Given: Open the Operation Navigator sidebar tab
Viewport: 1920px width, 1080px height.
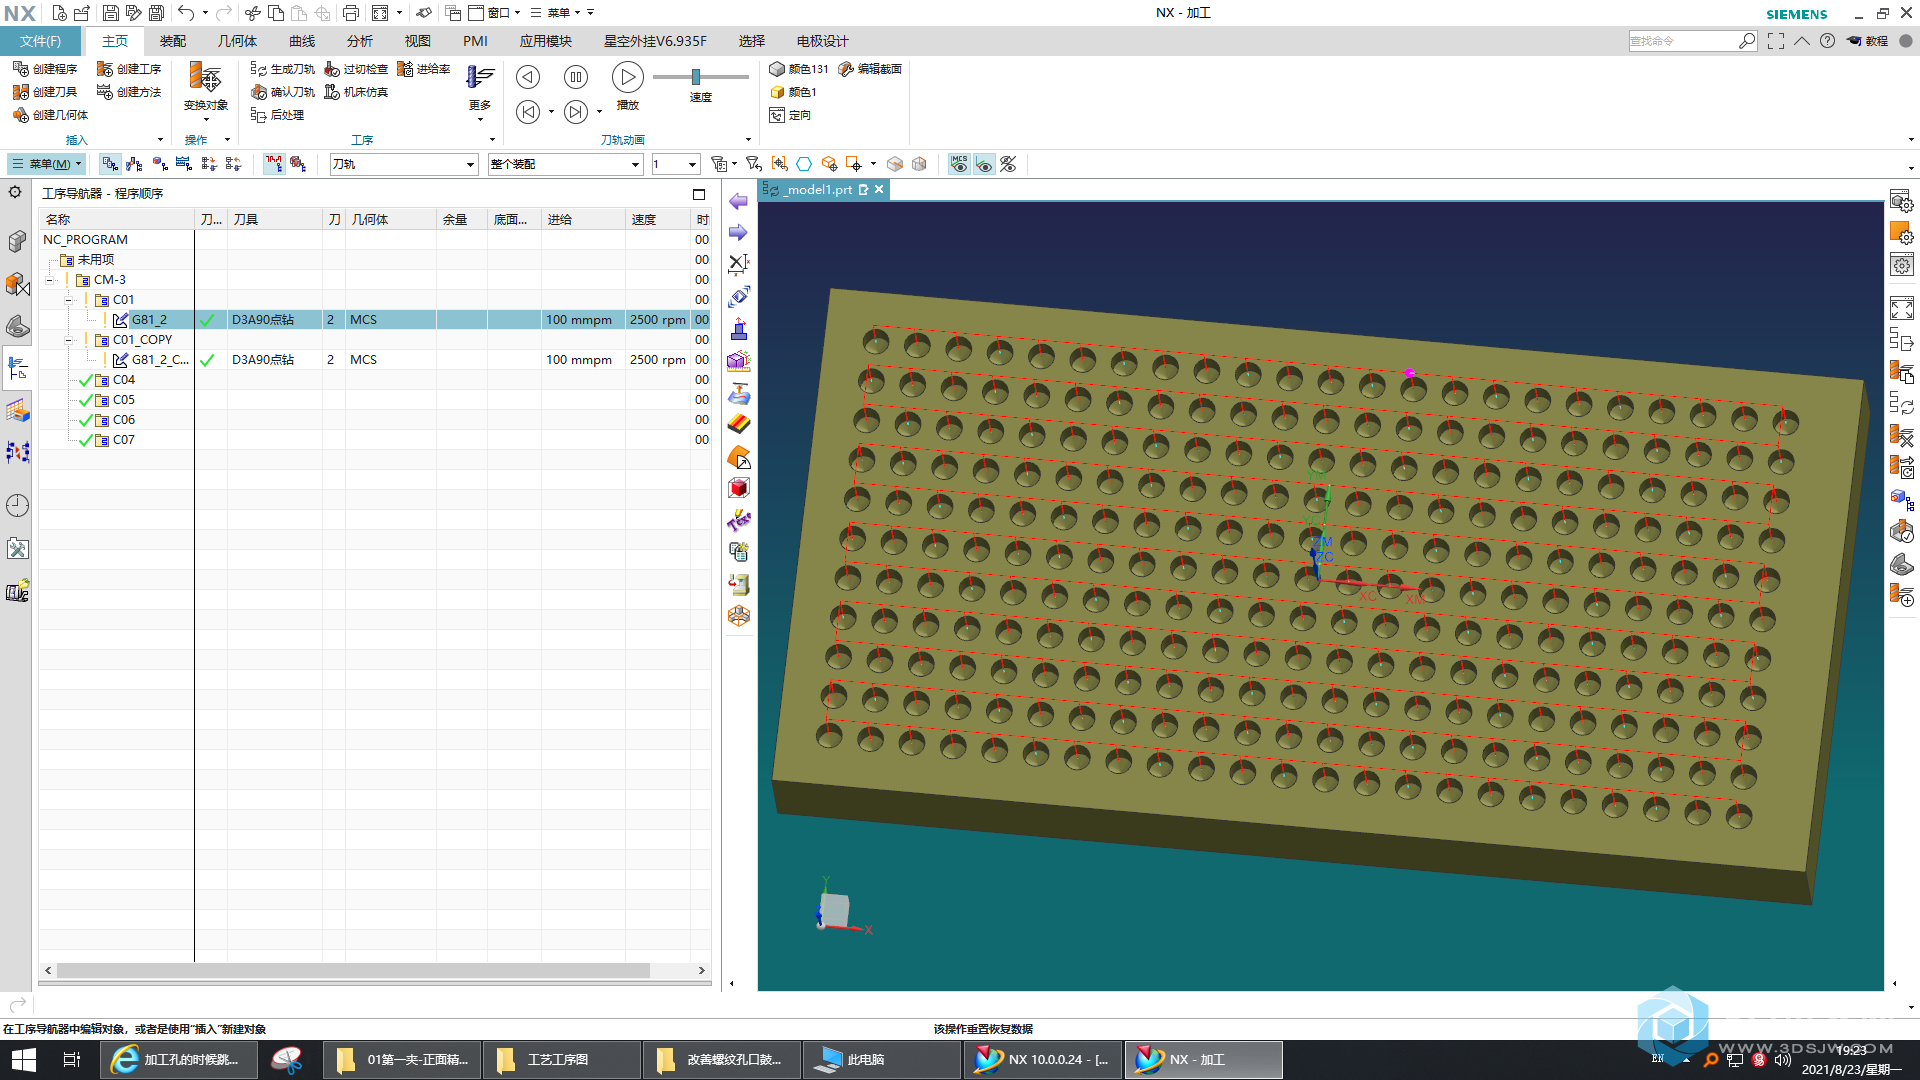Looking at the screenshot, I should click(18, 369).
